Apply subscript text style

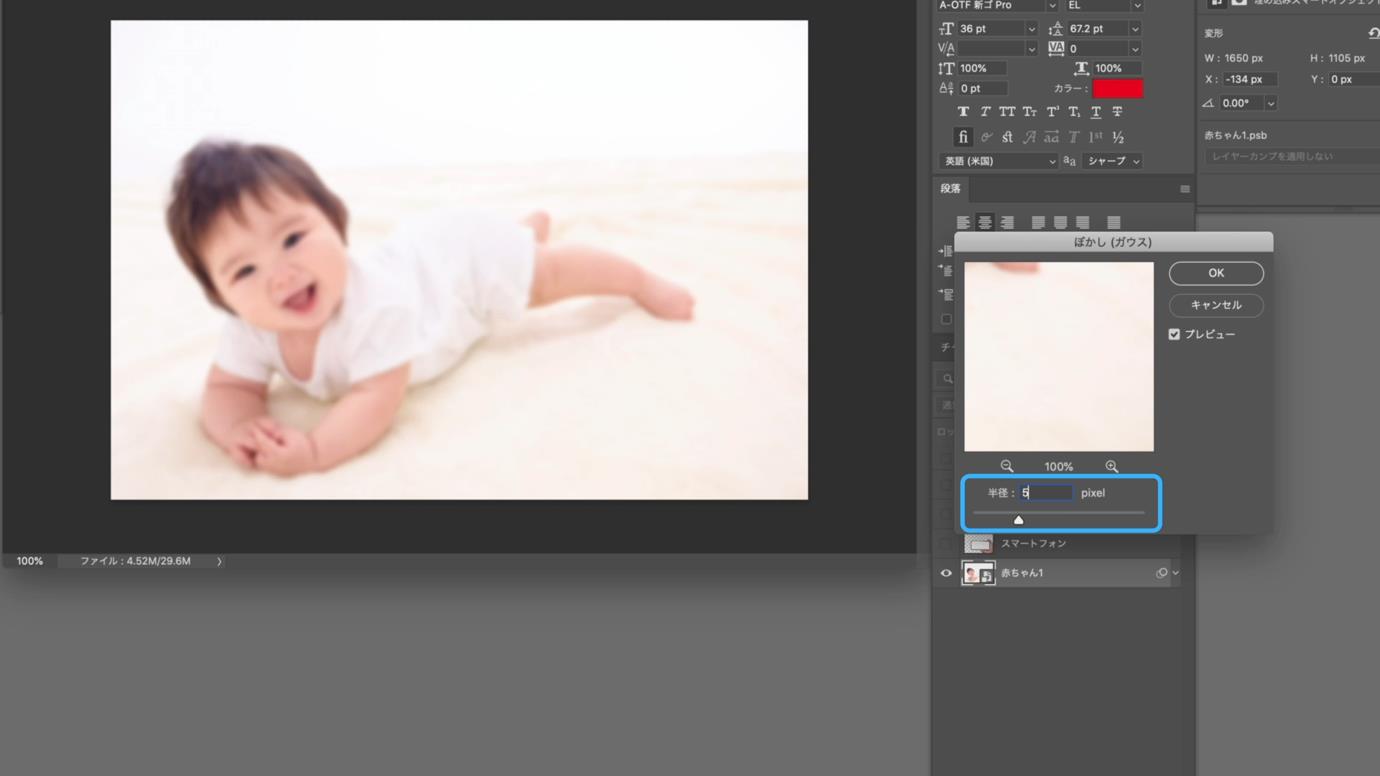1074,112
